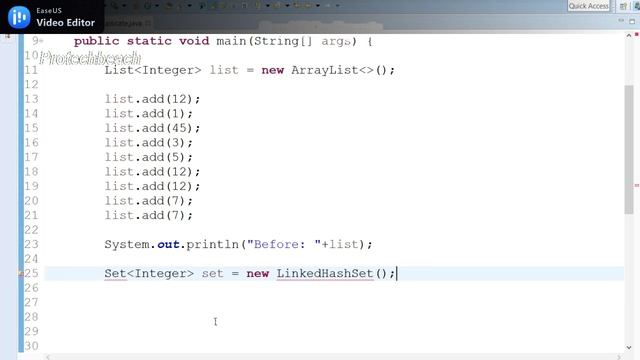Click 'String[]' parameter type on line 9
The width and height of the screenshot is (640, 360).
pos(283,41)
